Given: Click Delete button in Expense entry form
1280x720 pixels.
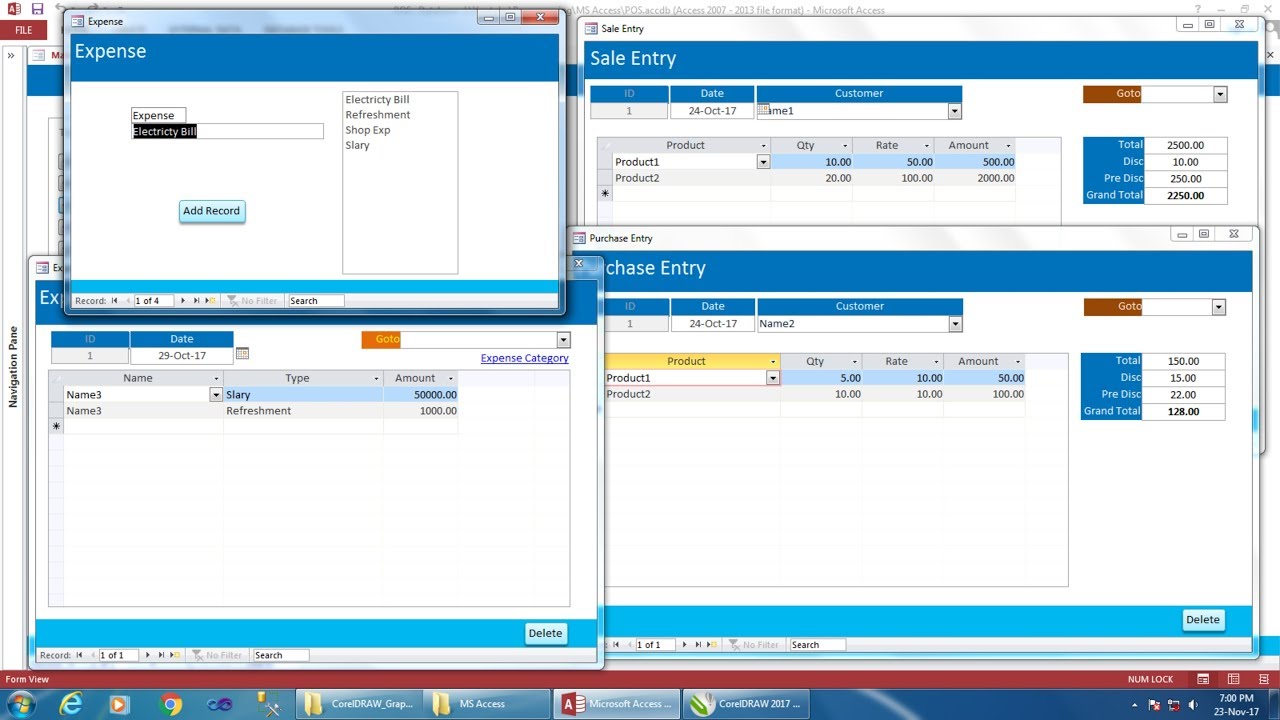Looking at the screenshot, I should tap(545, 633).
